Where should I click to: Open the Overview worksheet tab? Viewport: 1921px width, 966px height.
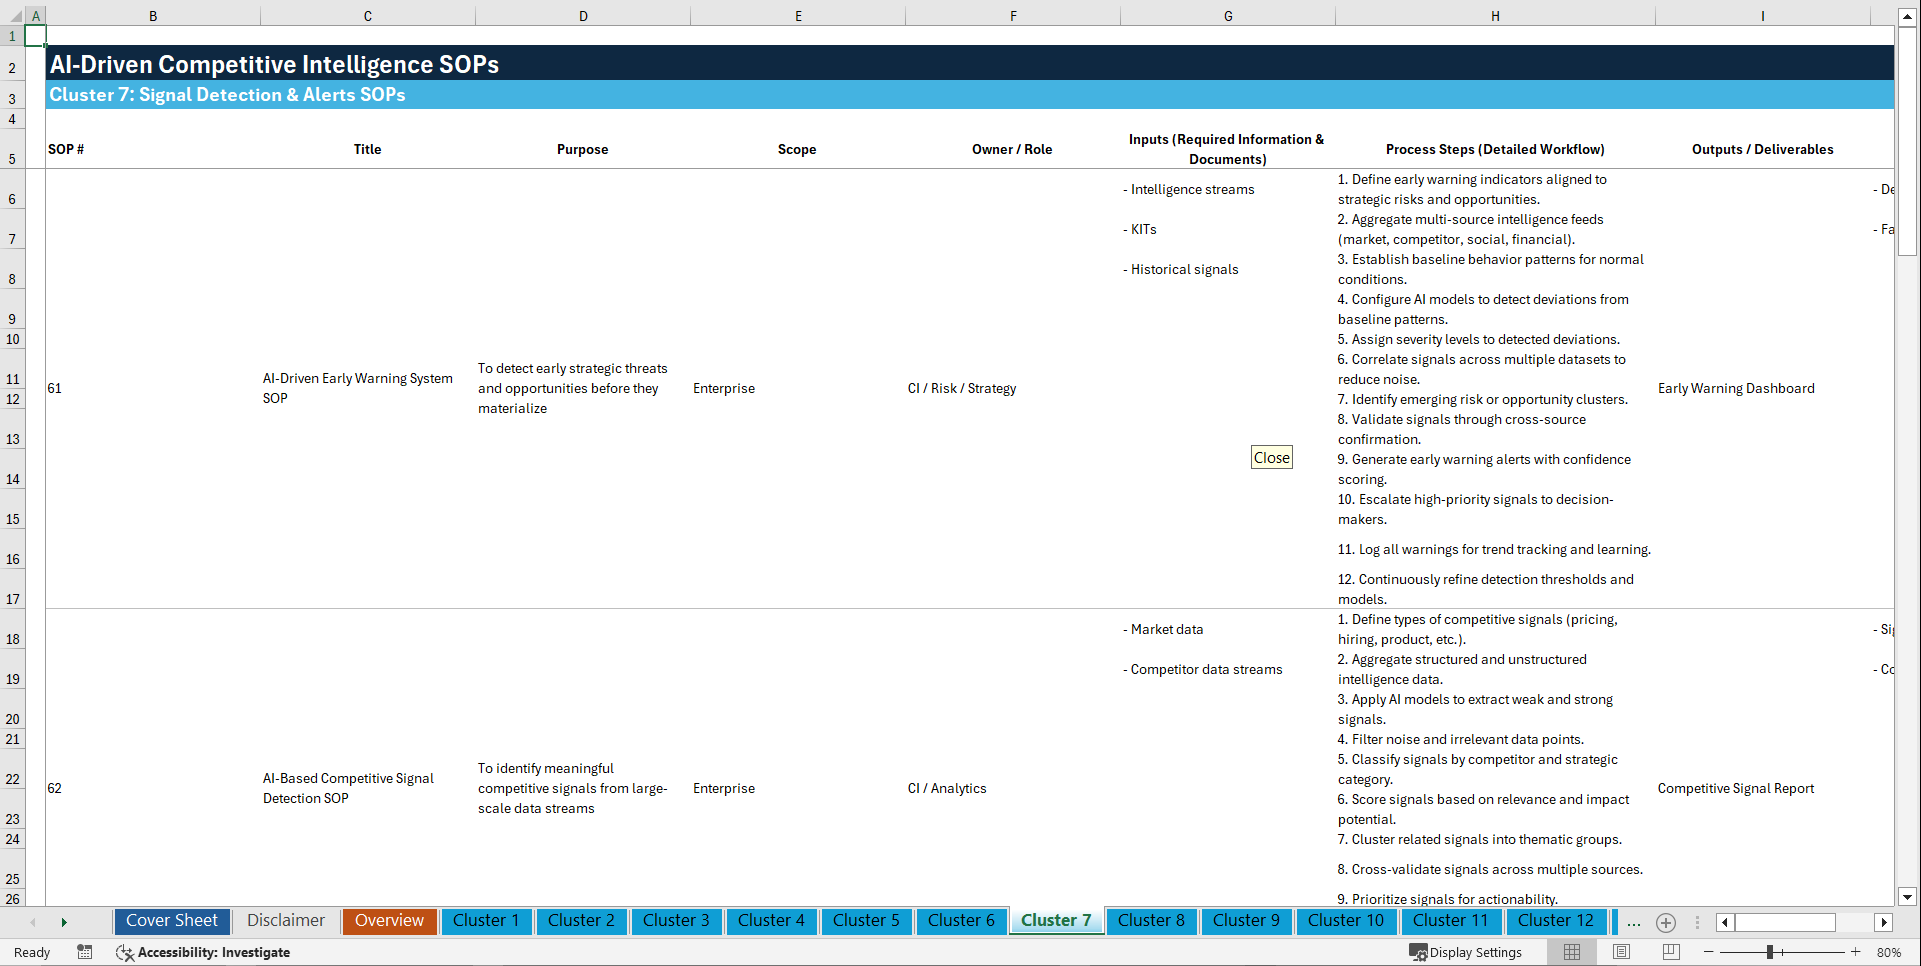pyautogui.click(x=389, y=921)
